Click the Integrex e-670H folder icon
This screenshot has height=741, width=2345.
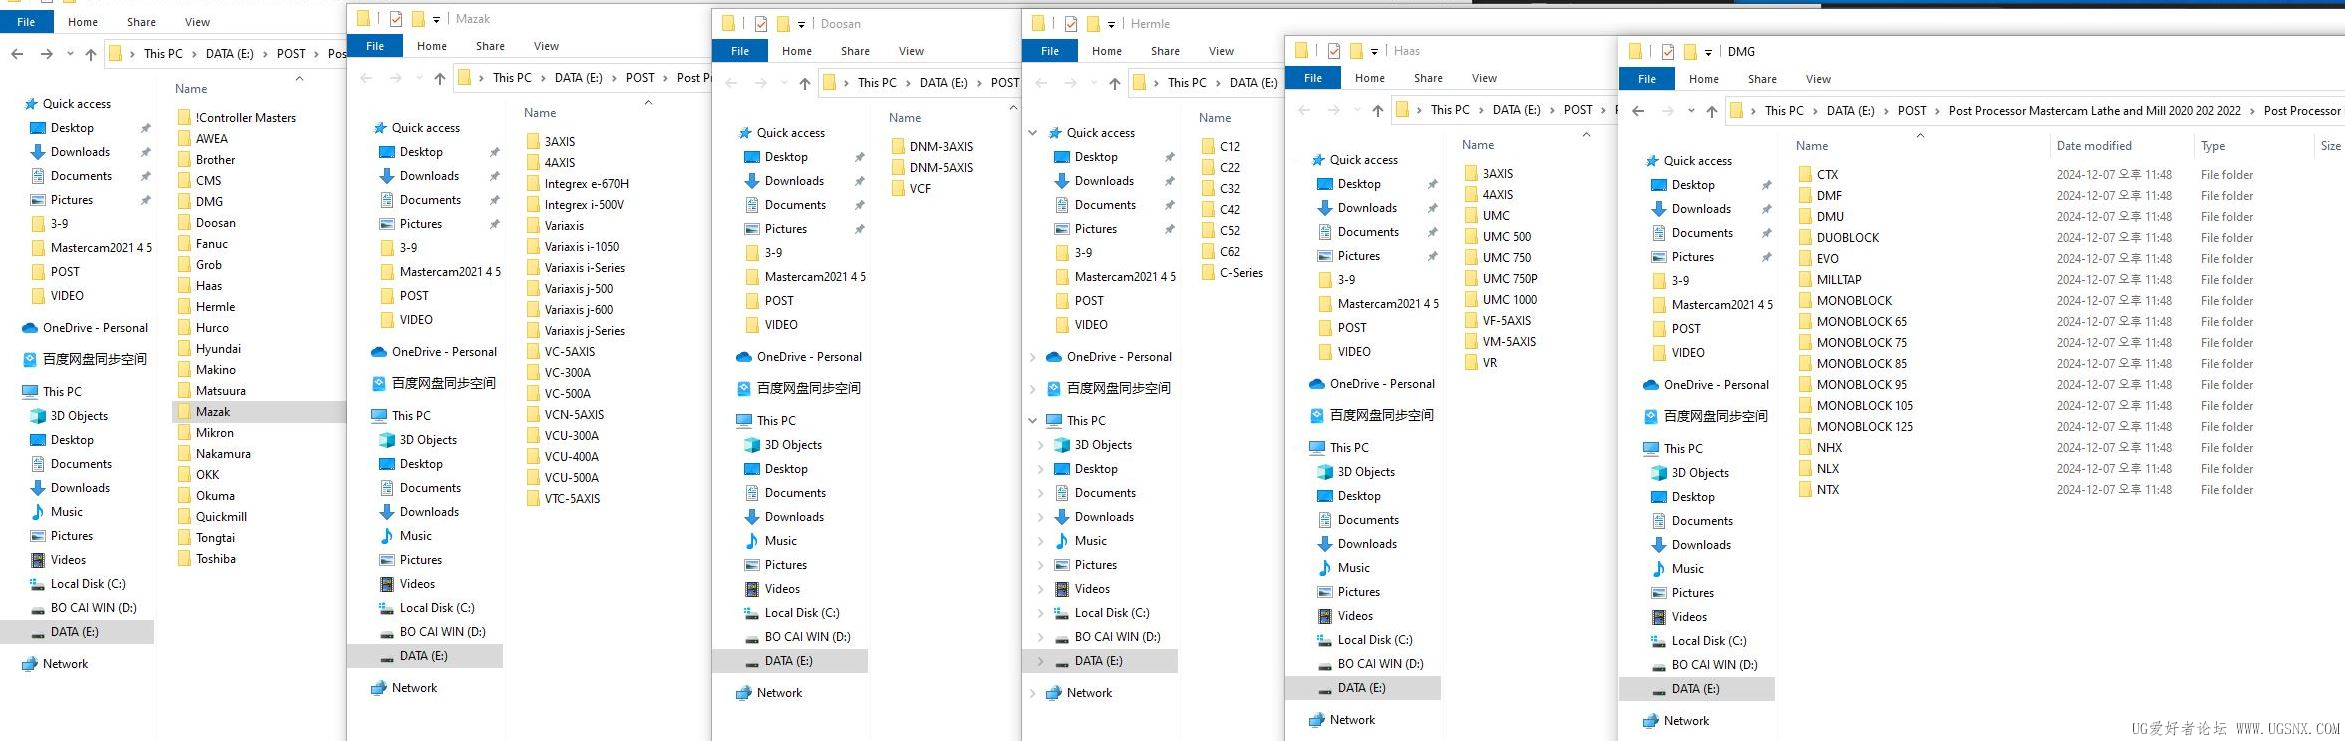533,184
